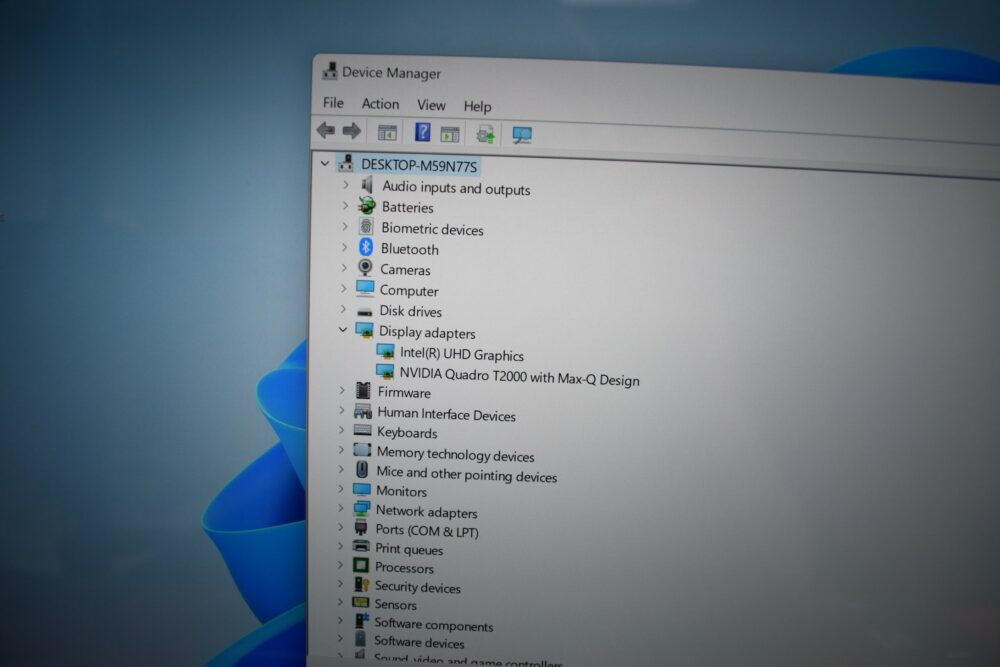Click the Disk drives category icon
Viewport: 1000px width, 667px height.
(364, 311)
